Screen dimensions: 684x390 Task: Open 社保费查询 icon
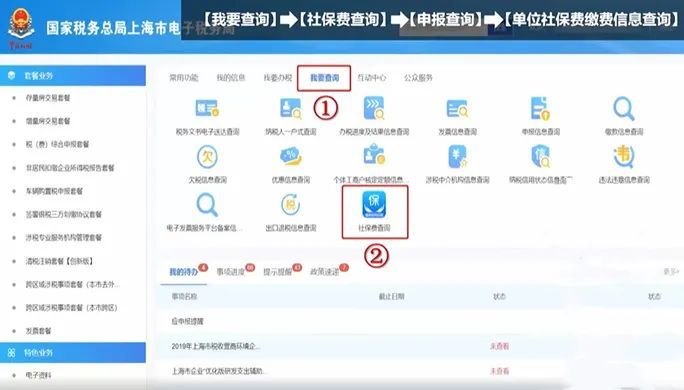(374, 205)
